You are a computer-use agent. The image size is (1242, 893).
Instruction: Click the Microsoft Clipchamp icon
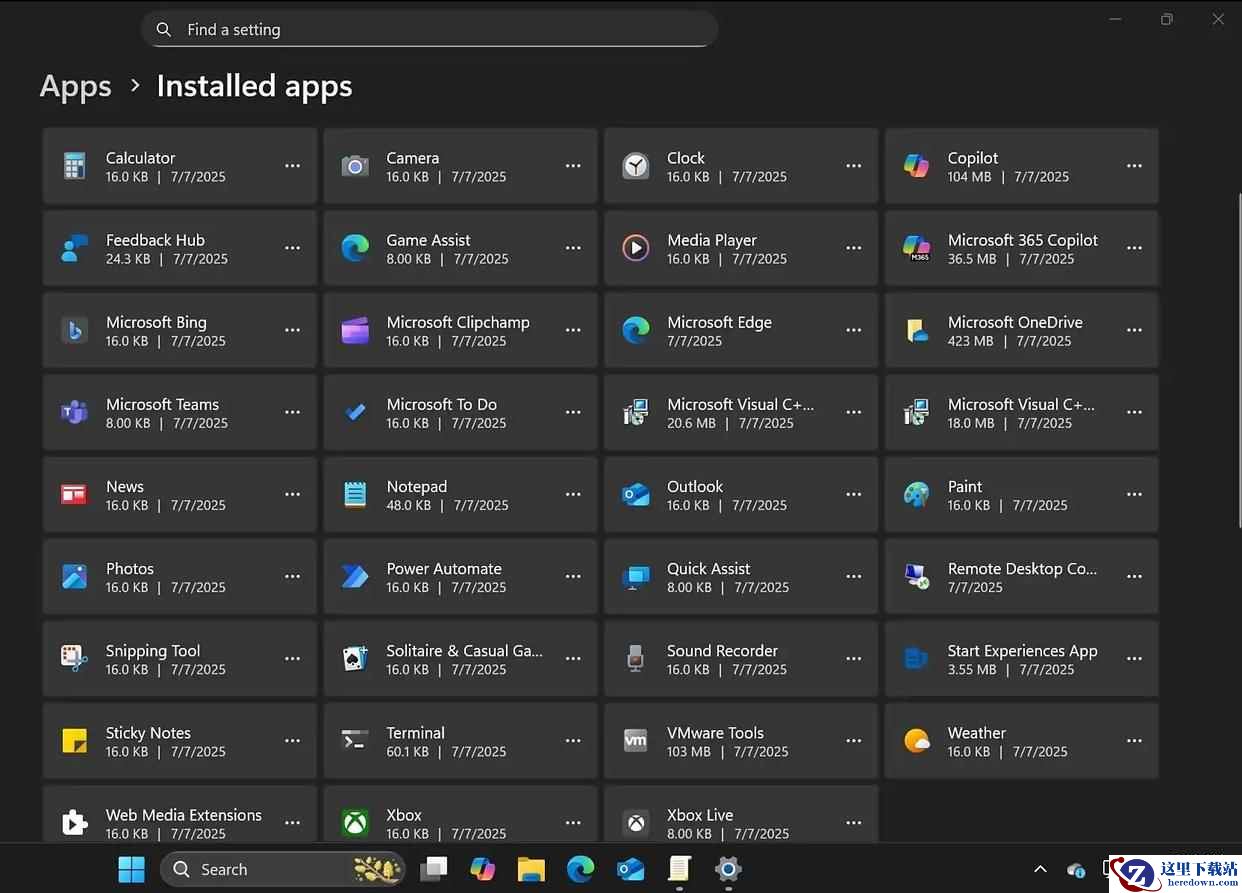[x=355, y=330]
